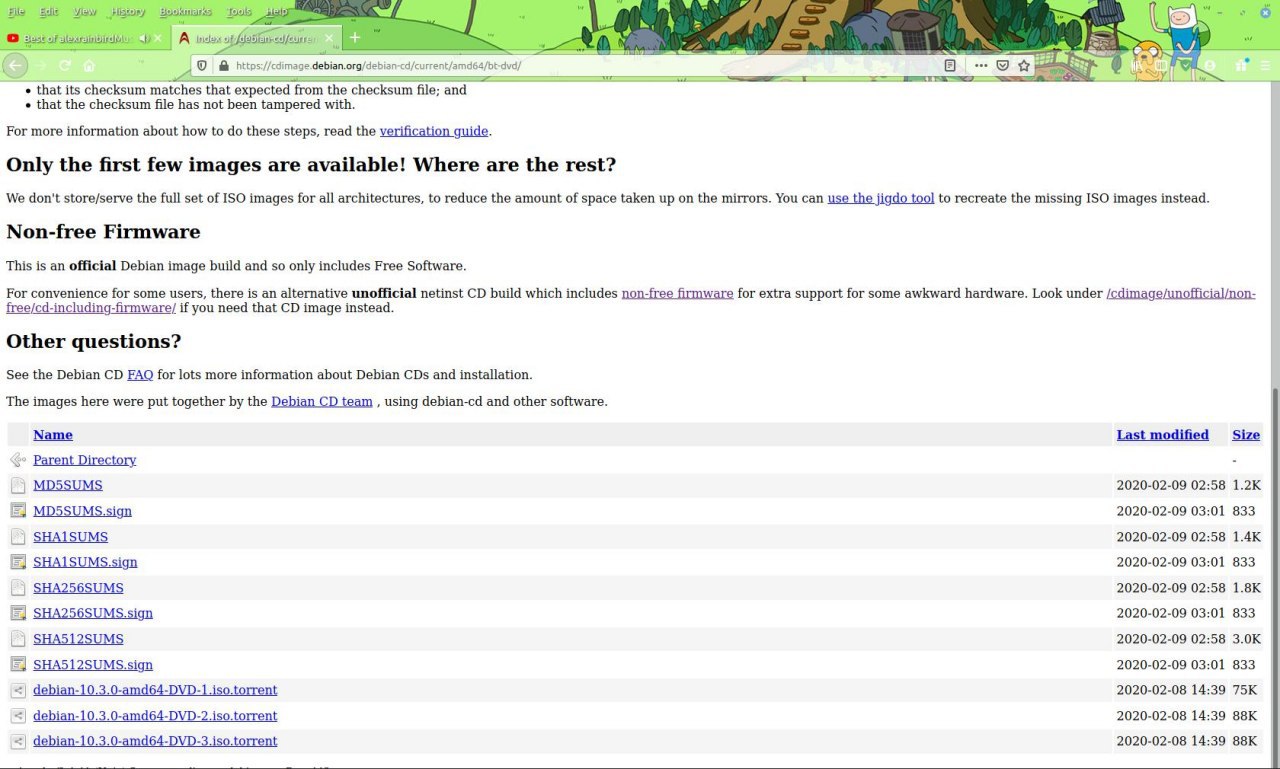This screenshot has width=1280, height=769.
Task: Go to Parent Directory link
Action: tap(84, 460)
